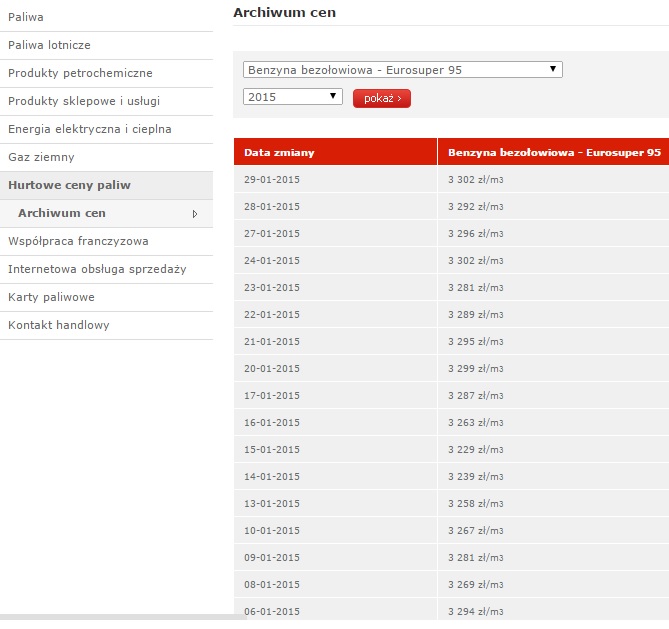Open the Paliwa menu item
Screen dimensions: 669x629
click(x=26, y=17)
